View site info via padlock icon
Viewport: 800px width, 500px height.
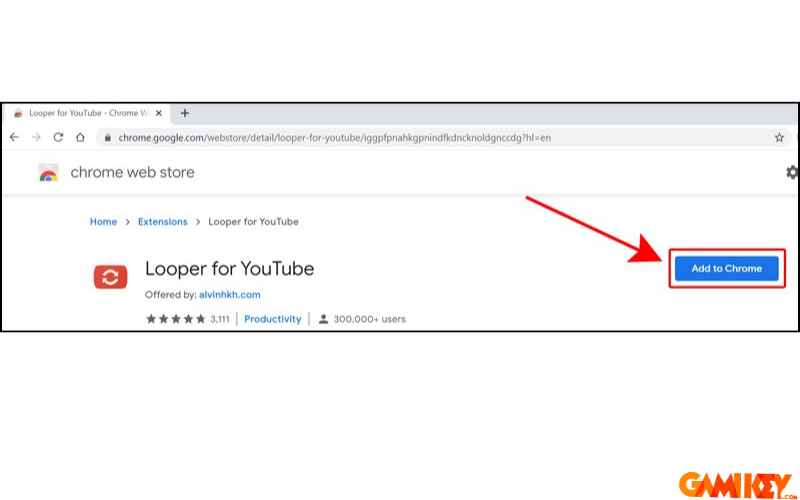coord(108,137)
